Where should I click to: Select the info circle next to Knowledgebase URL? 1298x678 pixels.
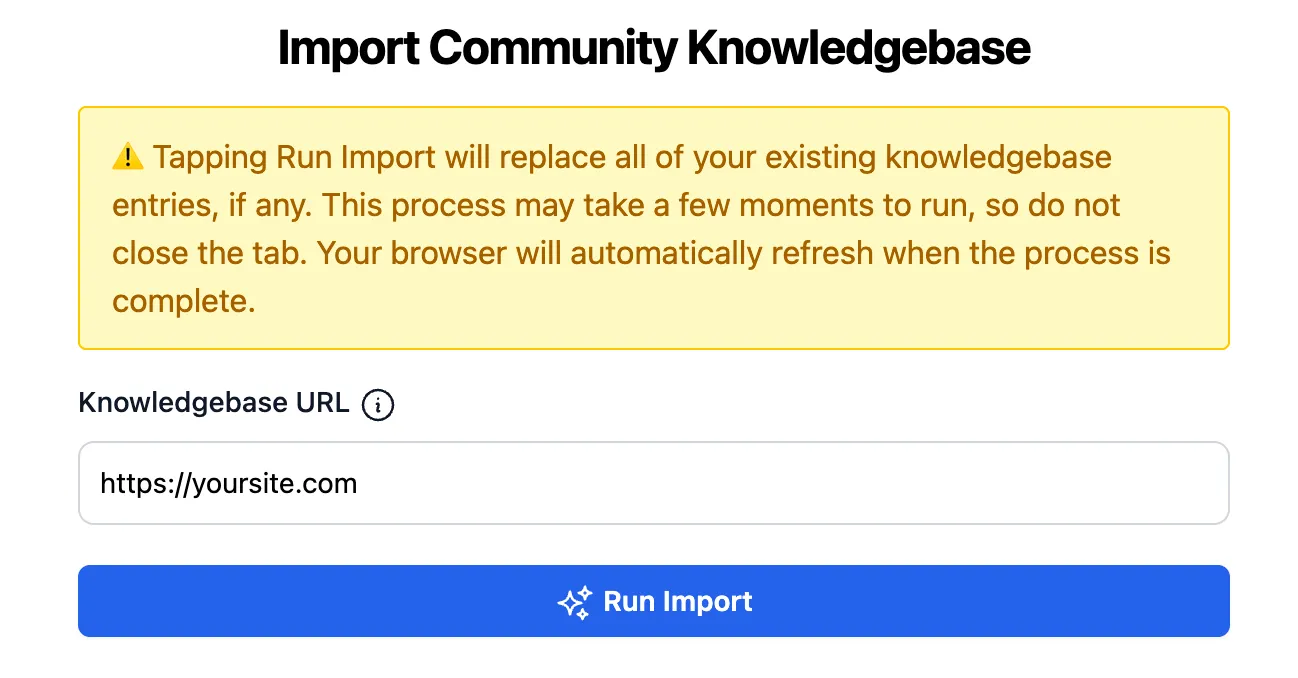(377, 404)
